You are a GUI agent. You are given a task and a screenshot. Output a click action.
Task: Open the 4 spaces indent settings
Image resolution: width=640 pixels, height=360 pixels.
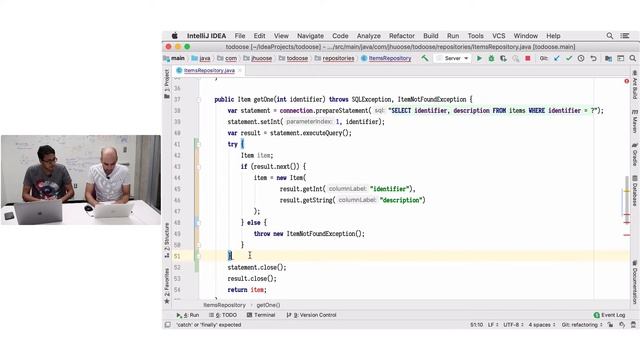pos(542,325)
